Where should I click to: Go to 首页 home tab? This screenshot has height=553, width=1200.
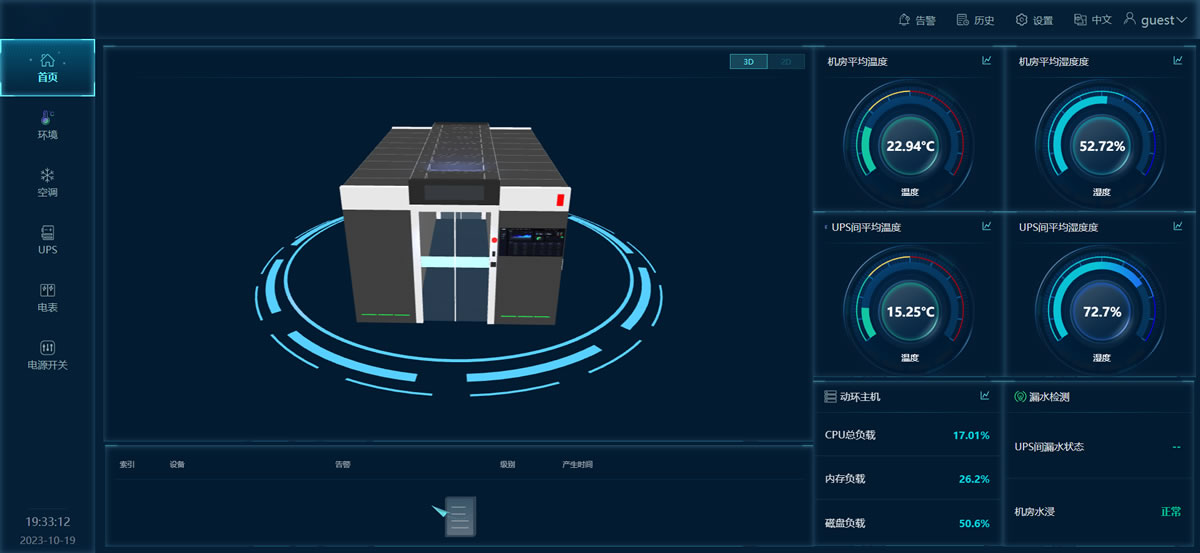47,68
